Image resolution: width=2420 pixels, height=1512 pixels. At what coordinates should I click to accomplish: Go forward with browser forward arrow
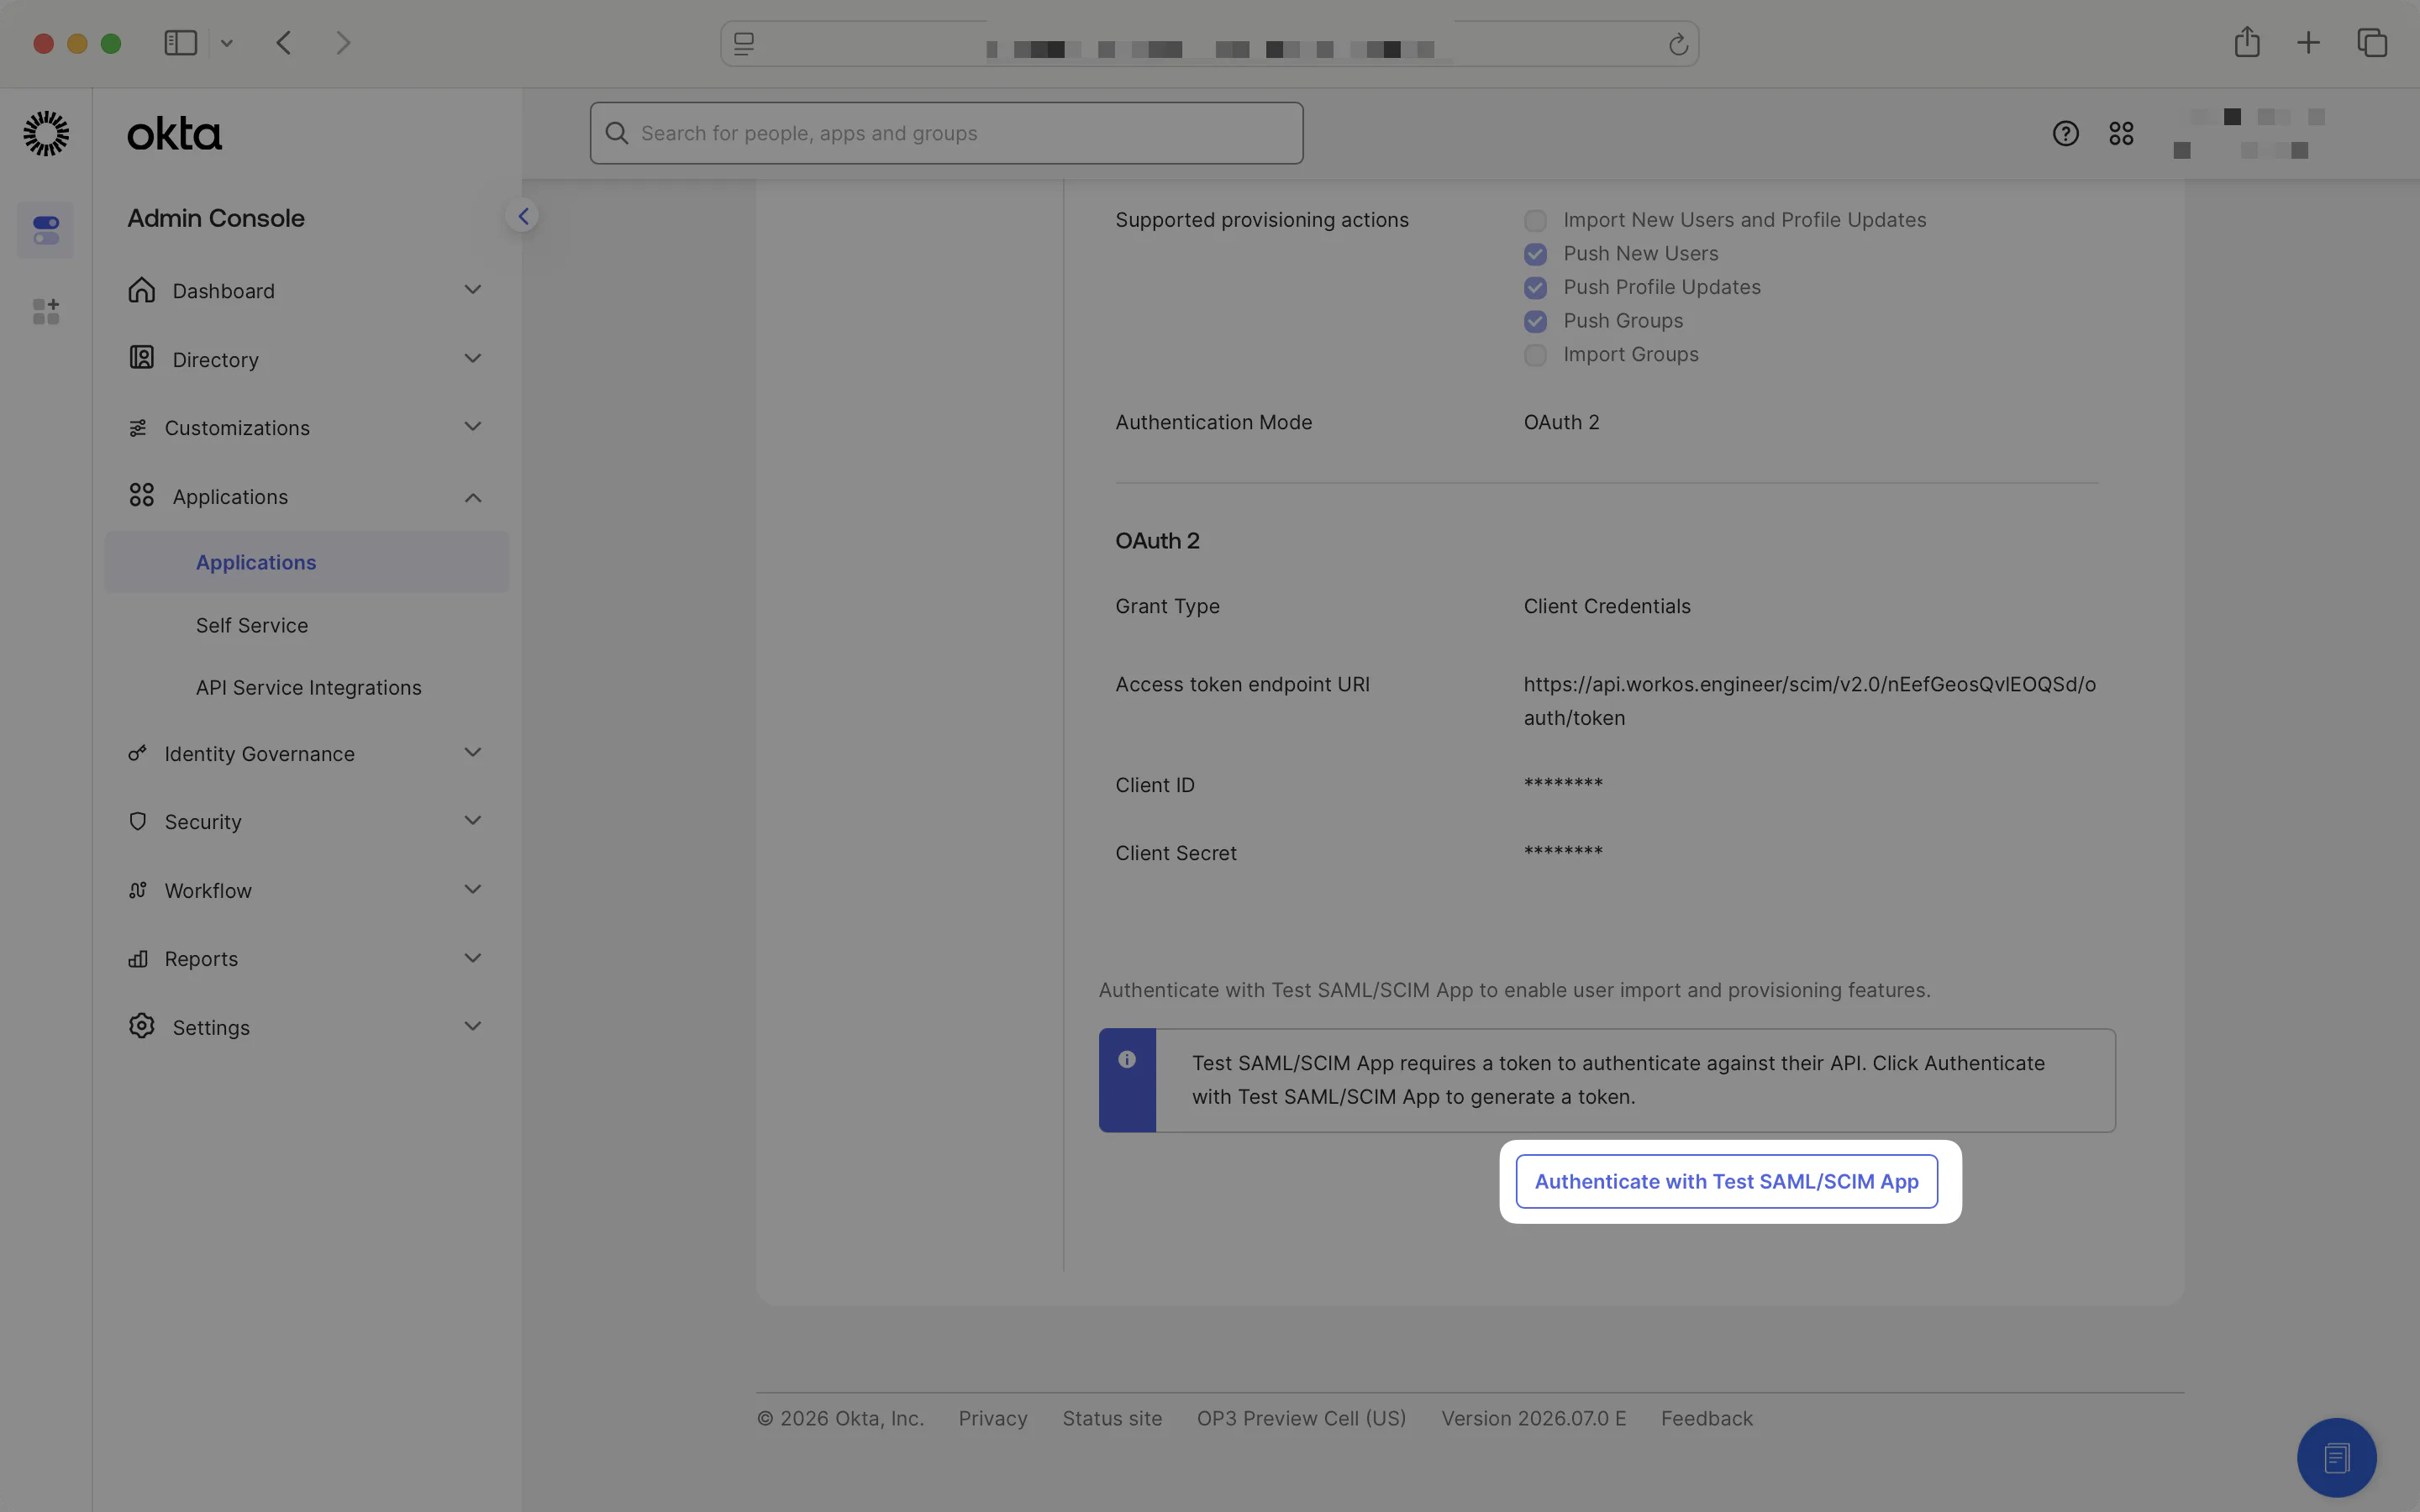tap(343, 43)
